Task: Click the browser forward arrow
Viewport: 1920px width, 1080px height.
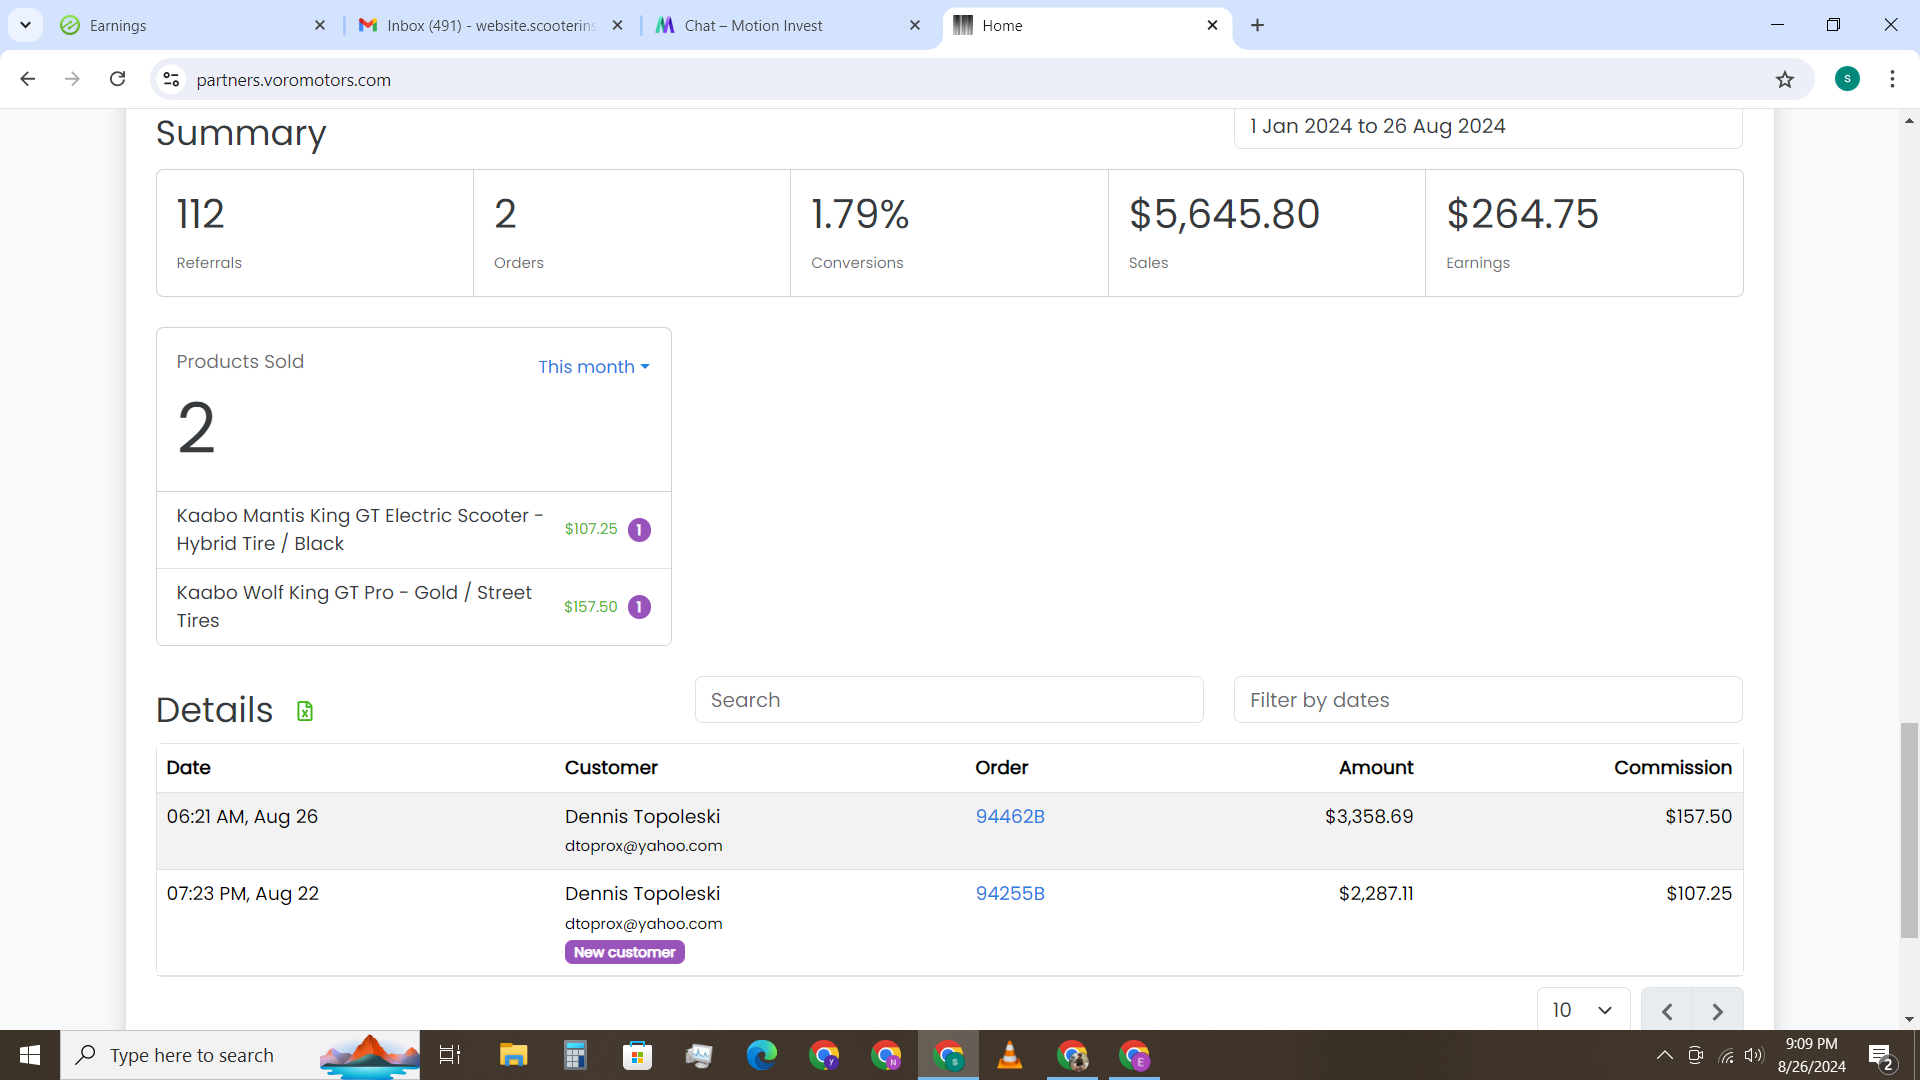Action: click(x=72, y=79)
